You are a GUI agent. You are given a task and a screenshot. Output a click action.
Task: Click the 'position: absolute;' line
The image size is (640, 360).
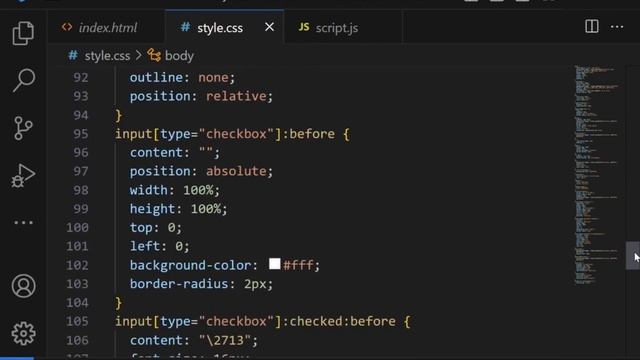pos(201,171)
